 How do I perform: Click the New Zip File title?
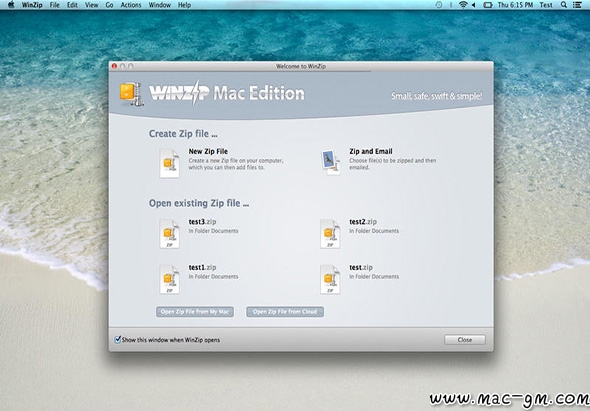click(208, 151)
